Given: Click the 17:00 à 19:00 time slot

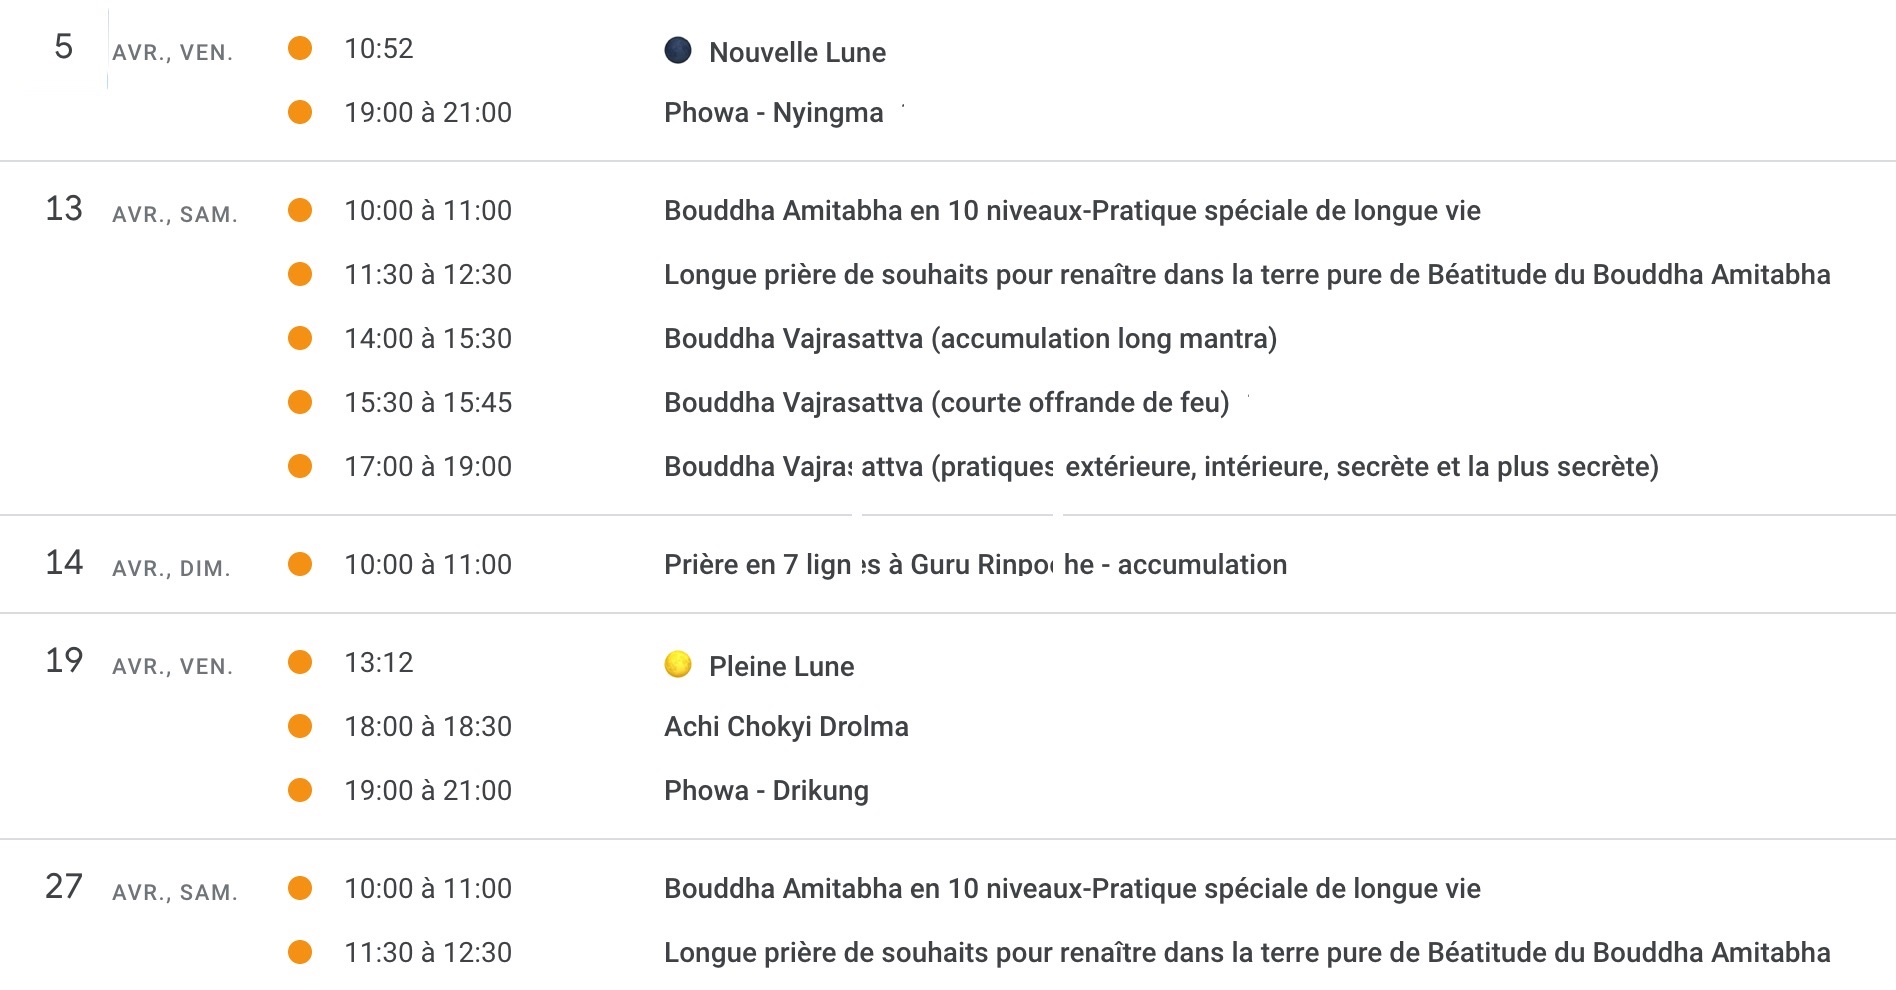Looking at the screenshot, I should pos(428,466).
